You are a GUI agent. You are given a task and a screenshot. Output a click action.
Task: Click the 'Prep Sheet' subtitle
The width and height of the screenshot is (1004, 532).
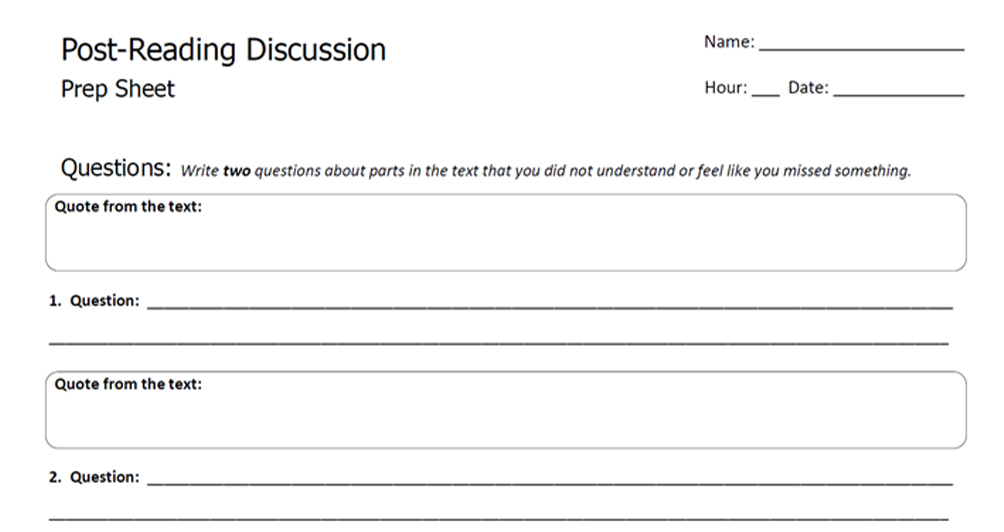118,89
